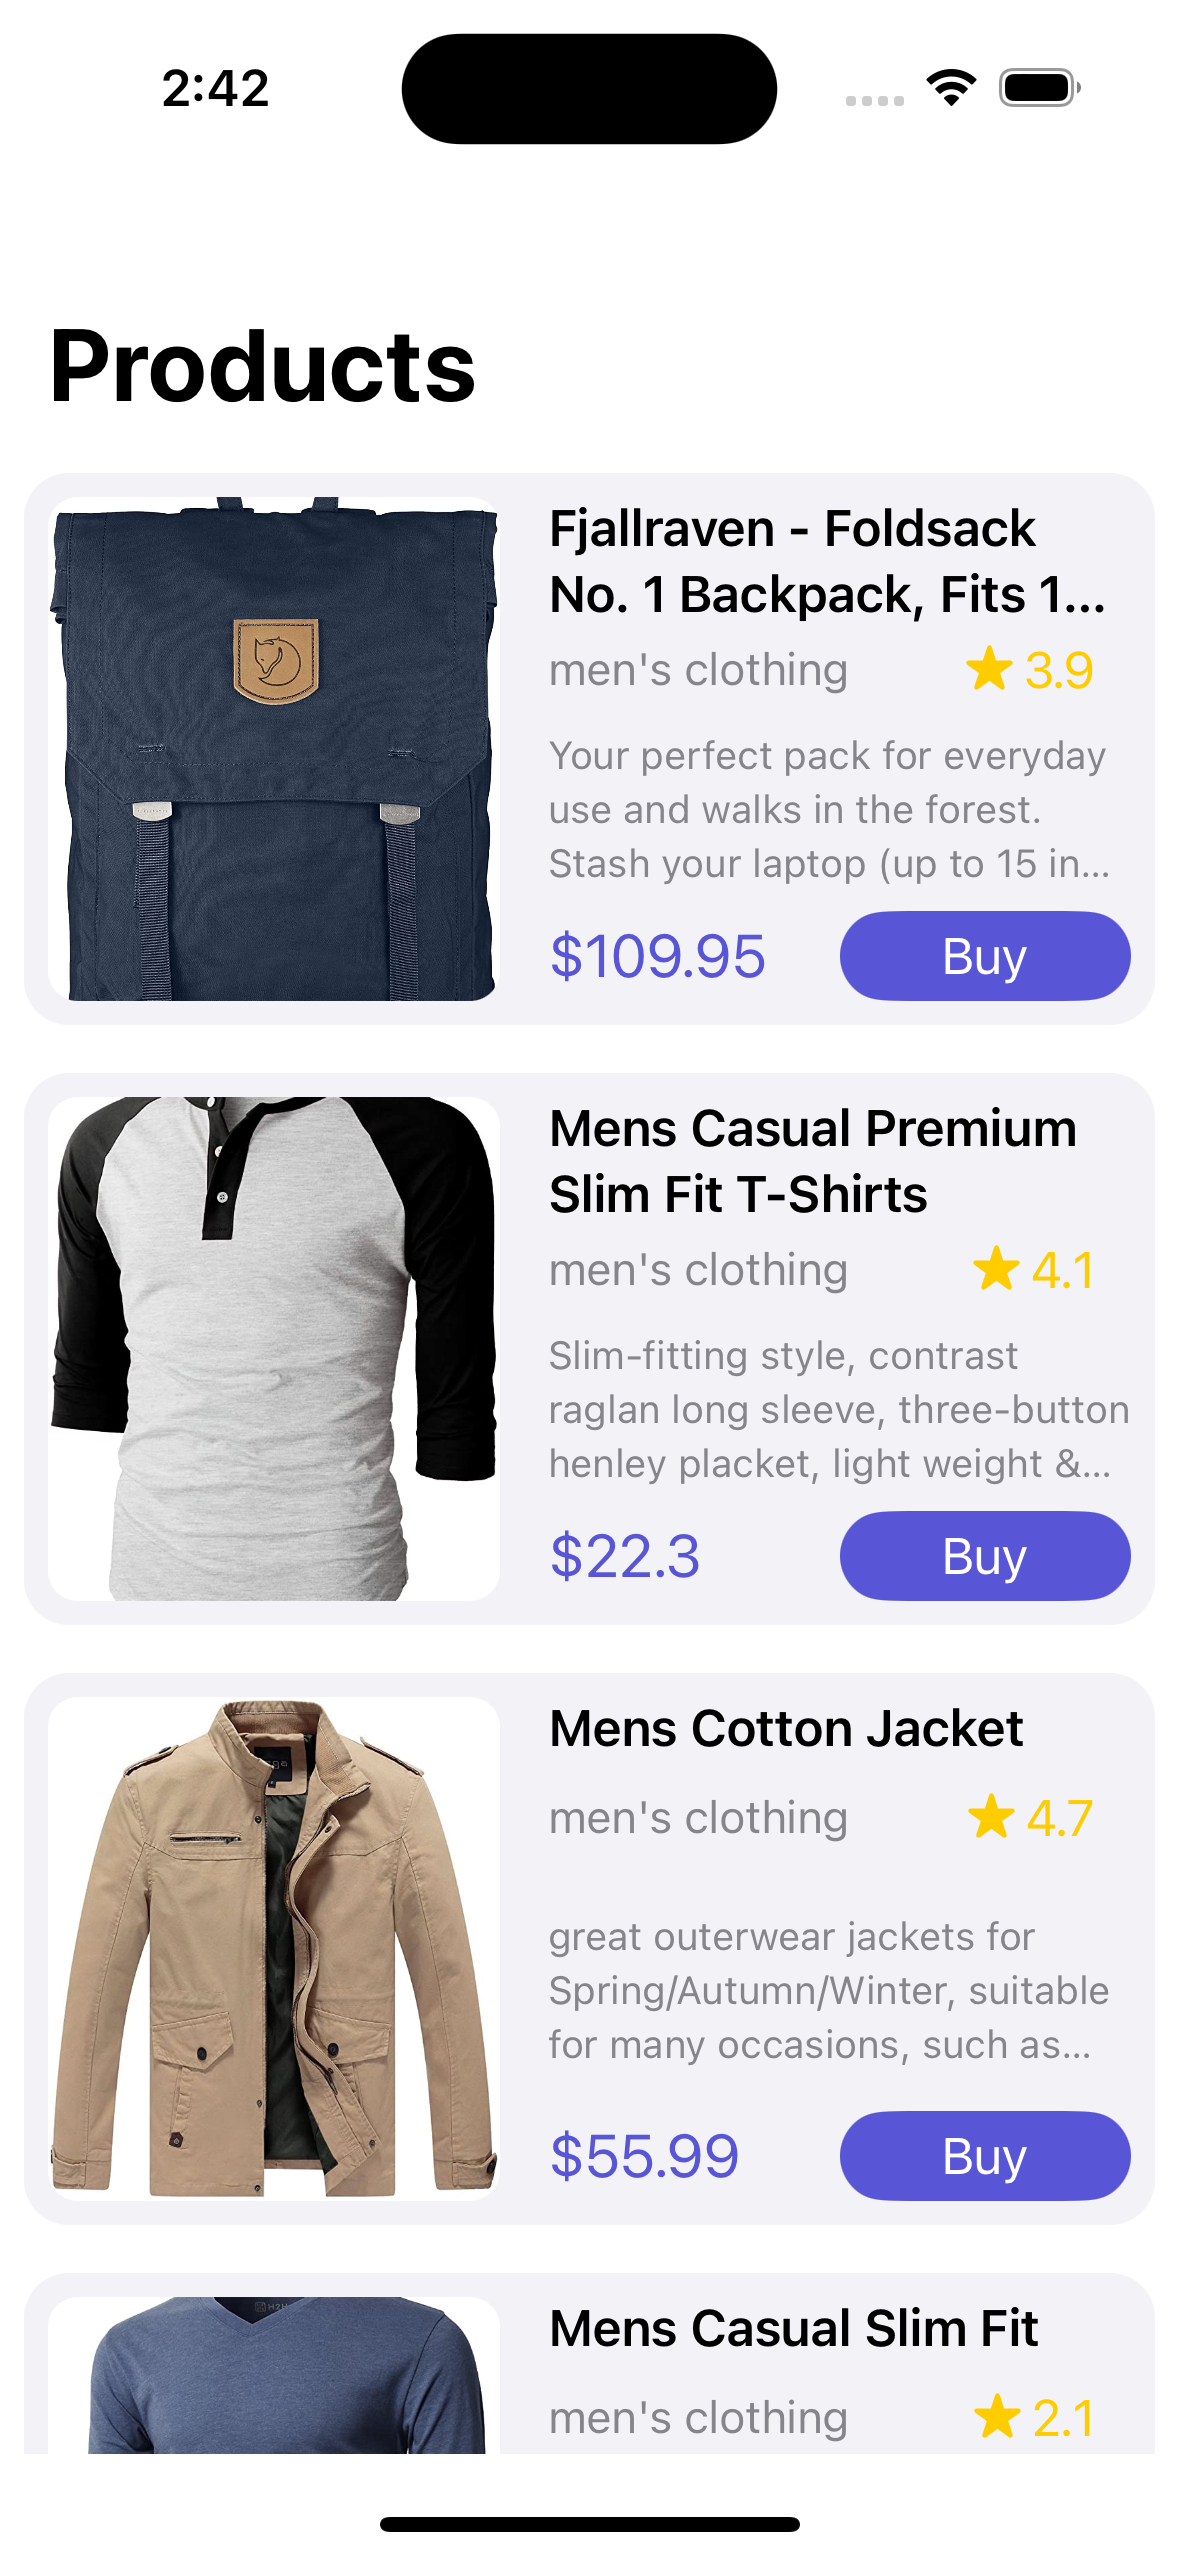
Task: Tap the Wi-Fi status icon
Action: pos(951,88)
